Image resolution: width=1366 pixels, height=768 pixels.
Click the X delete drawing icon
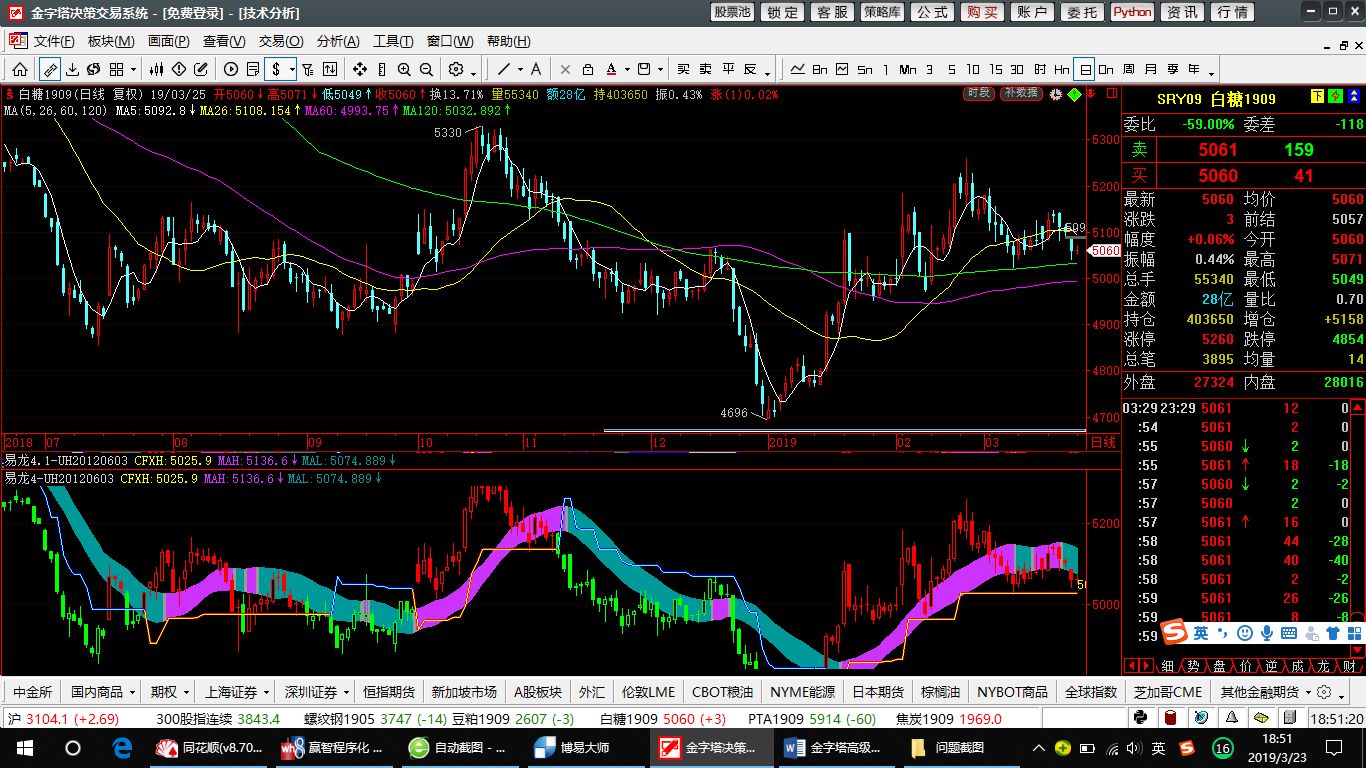[x=565, y=69]
